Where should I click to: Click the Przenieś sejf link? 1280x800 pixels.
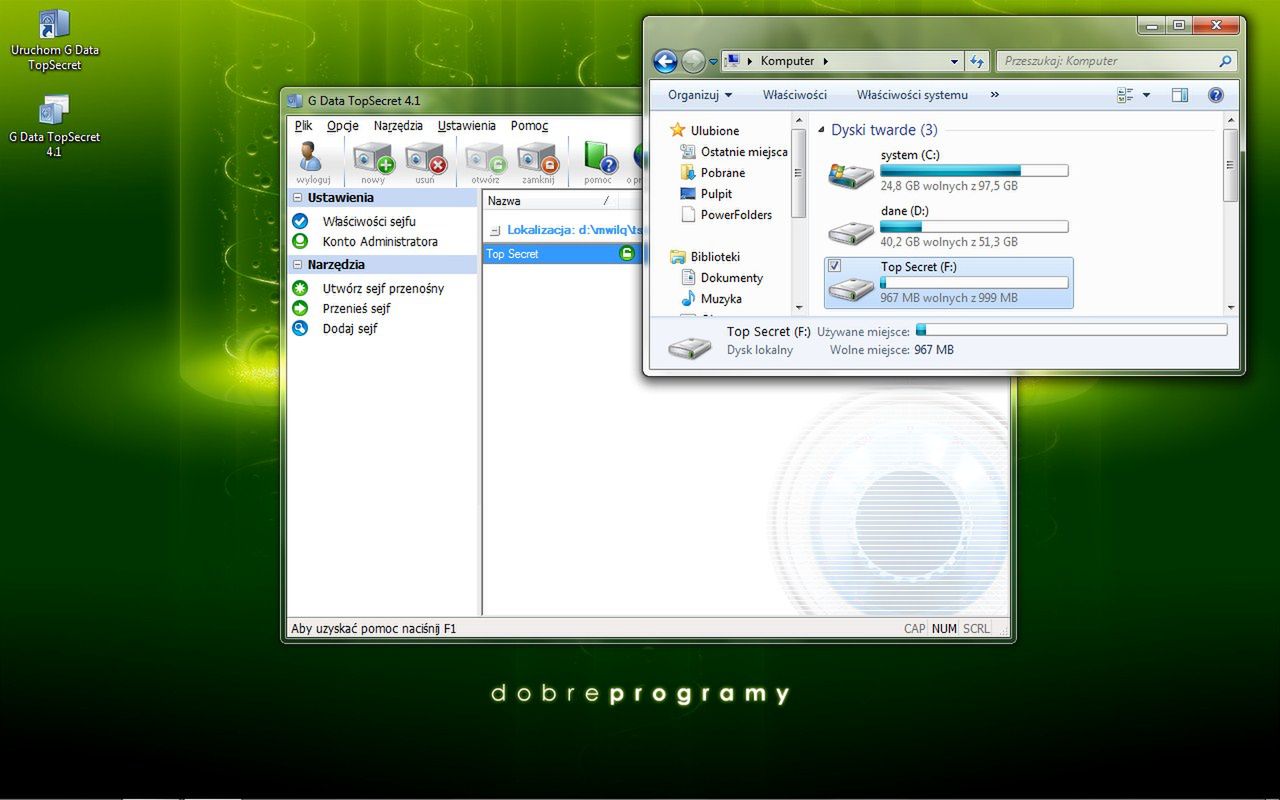(356, 308)
